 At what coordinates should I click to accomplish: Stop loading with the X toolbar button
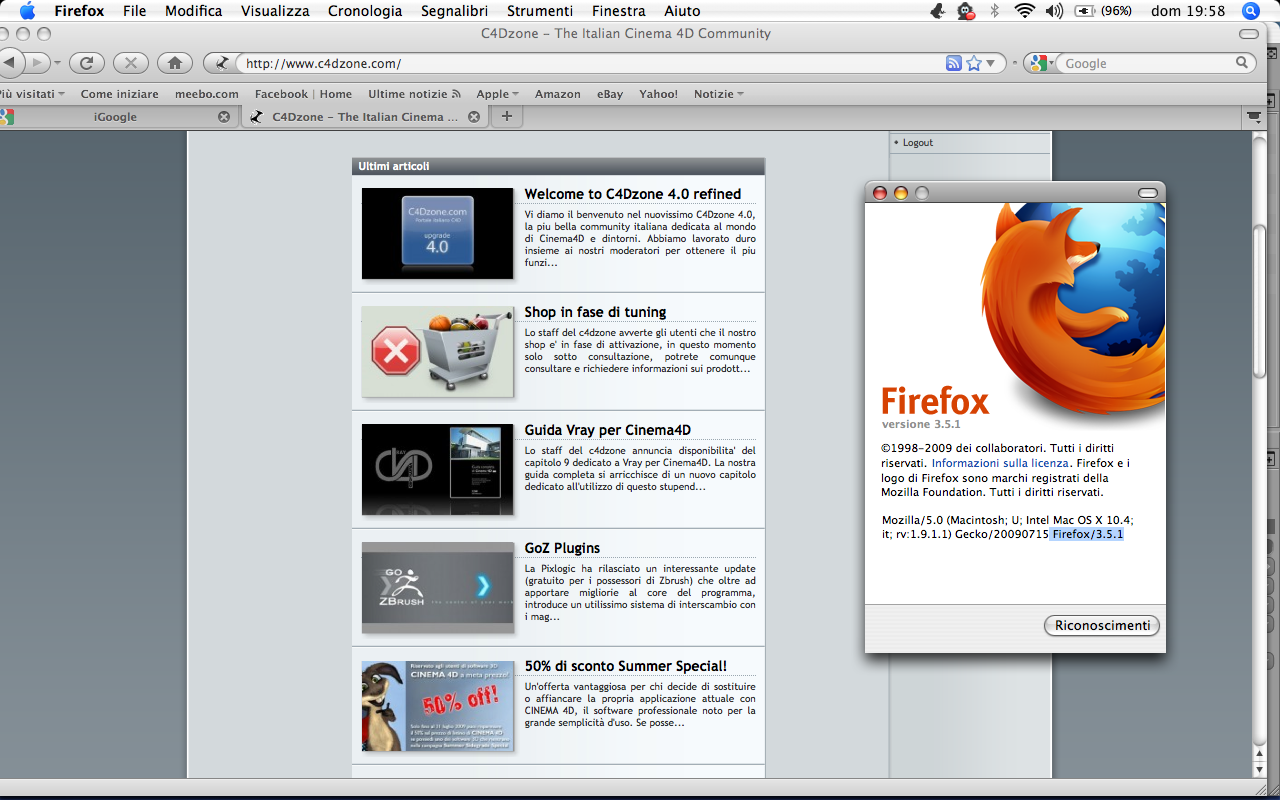coord(131,63)
